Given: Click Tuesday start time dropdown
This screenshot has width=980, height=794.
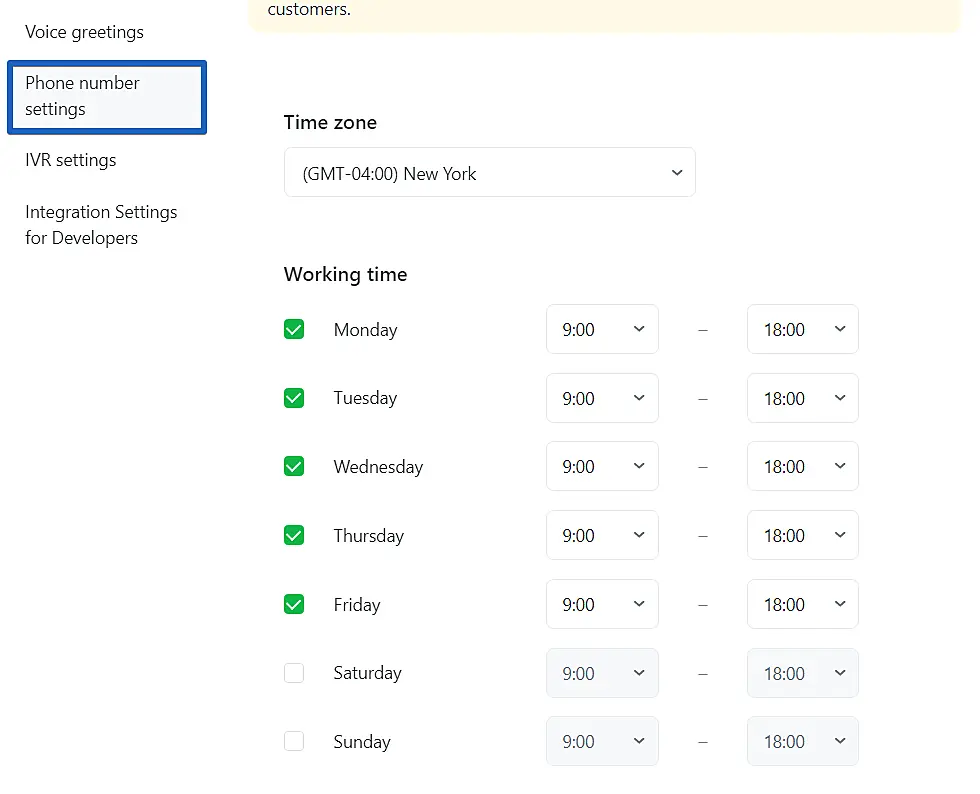Looking at the screenshot, I should (x=602, y=398).
